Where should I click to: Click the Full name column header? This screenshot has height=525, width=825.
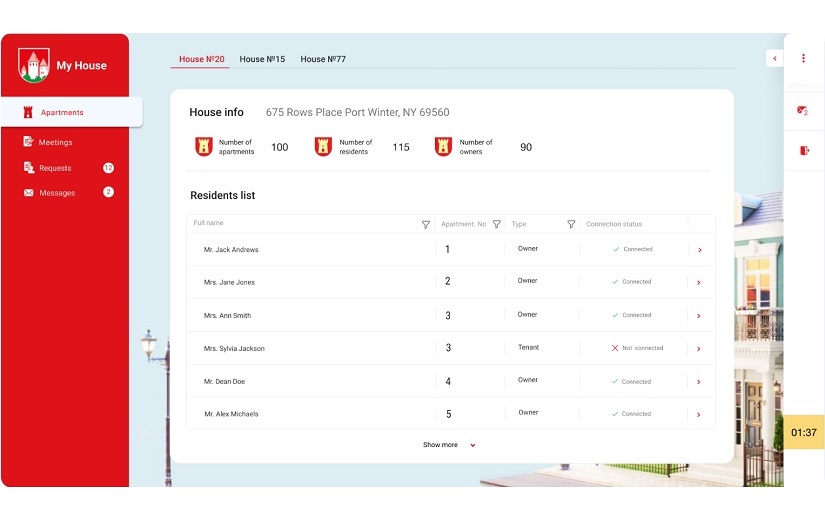coord(208,223)
